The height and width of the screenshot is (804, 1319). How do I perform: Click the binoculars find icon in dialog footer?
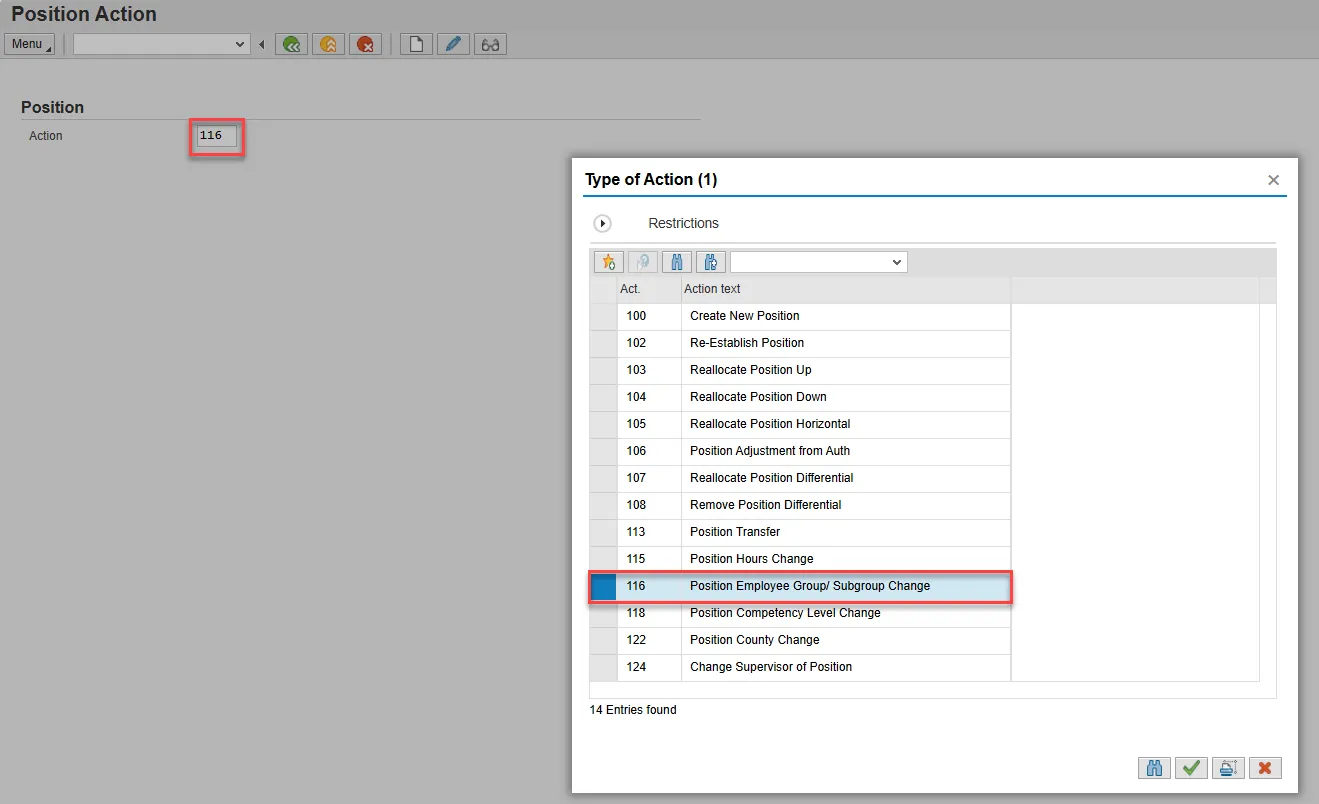(1153, 768)
